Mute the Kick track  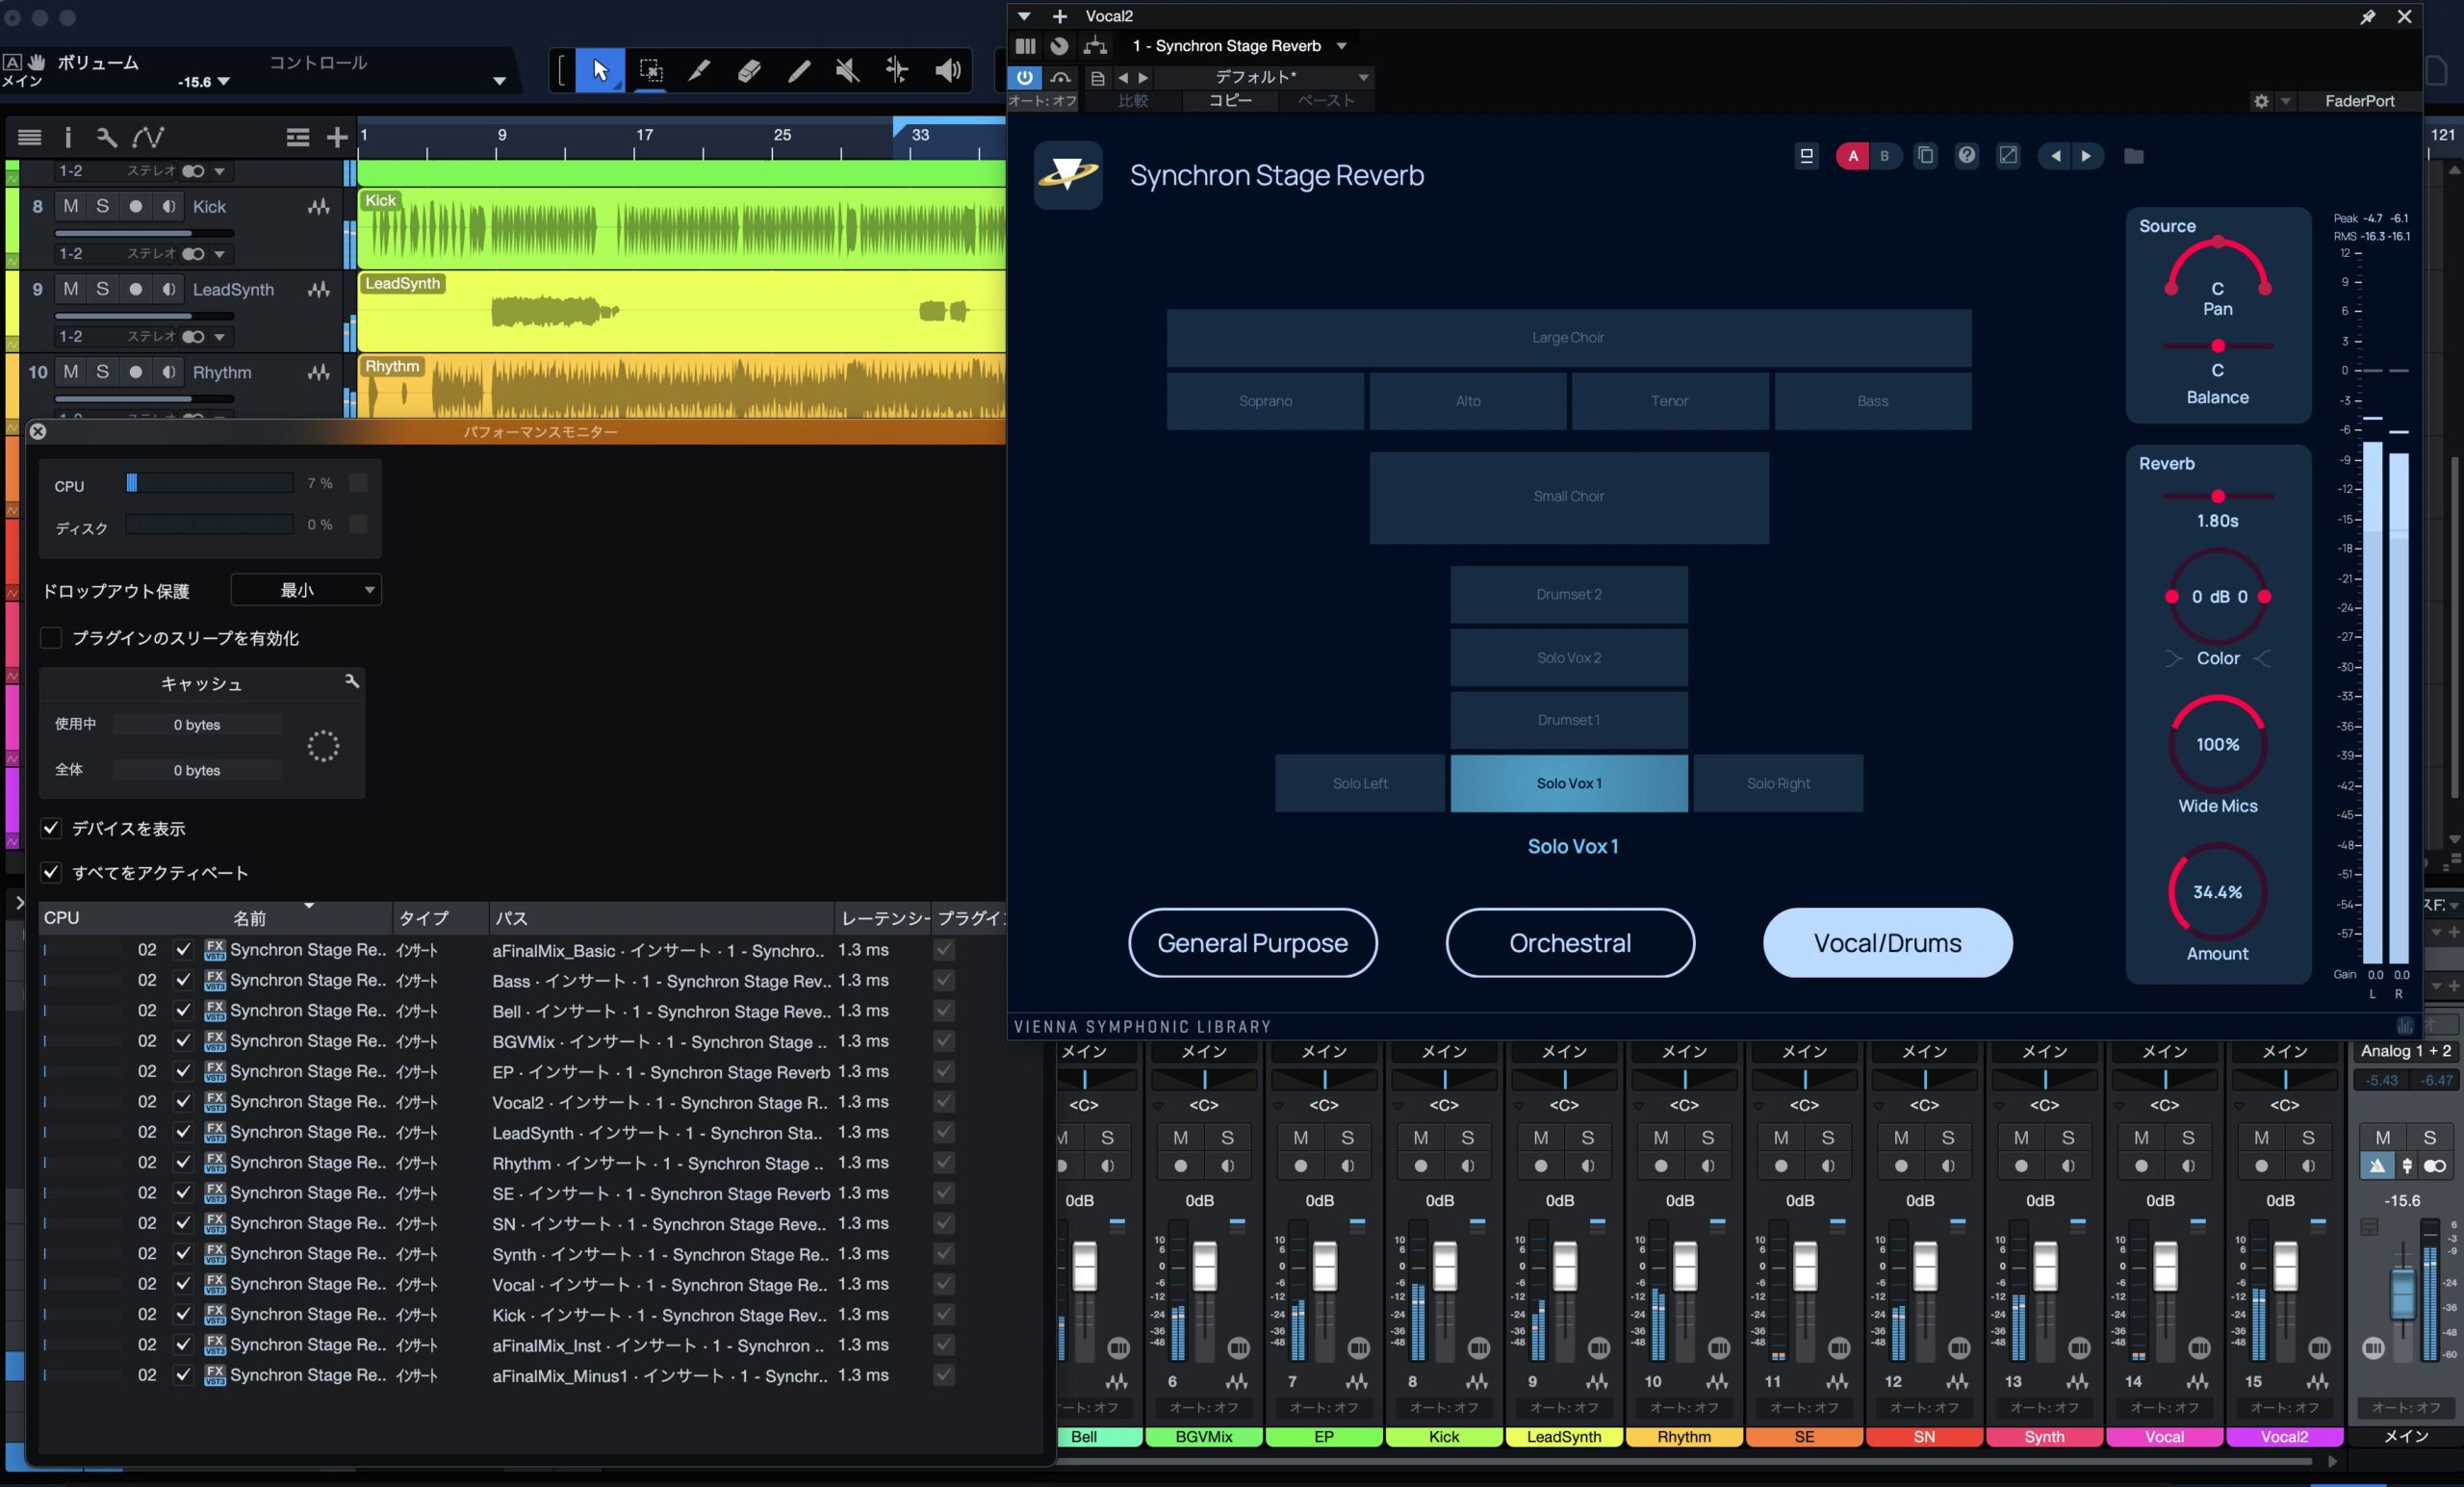coord(70,206)
